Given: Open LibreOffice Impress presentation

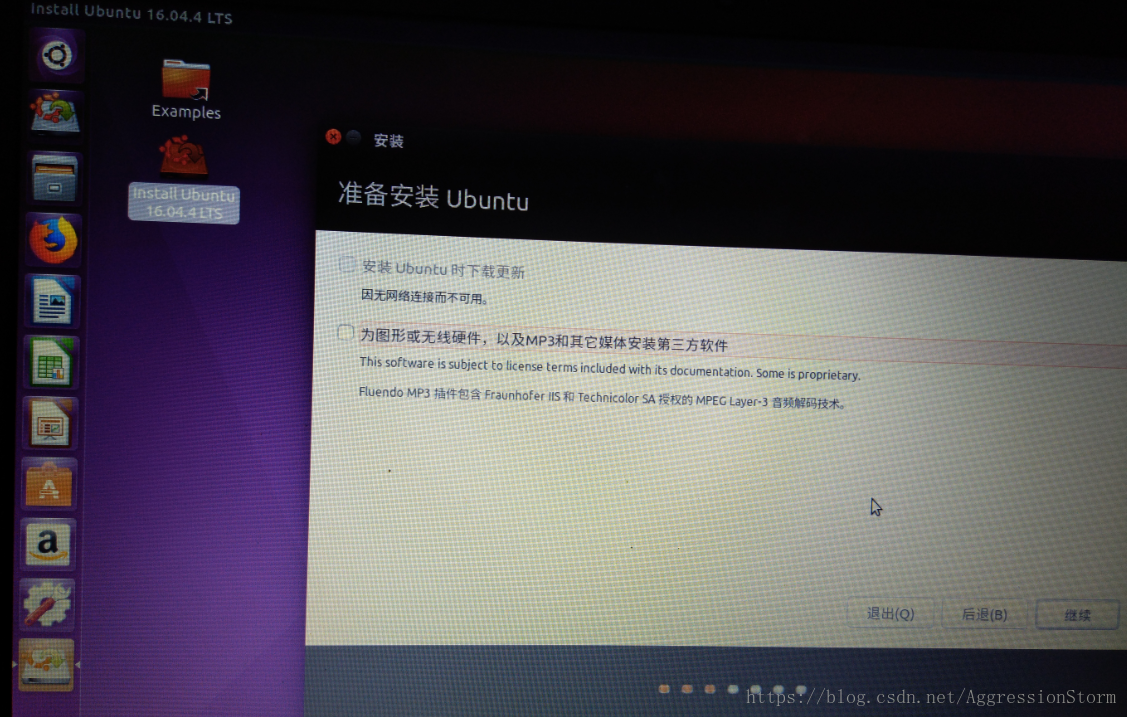Looking at the screenshot, I should point(50,422).
